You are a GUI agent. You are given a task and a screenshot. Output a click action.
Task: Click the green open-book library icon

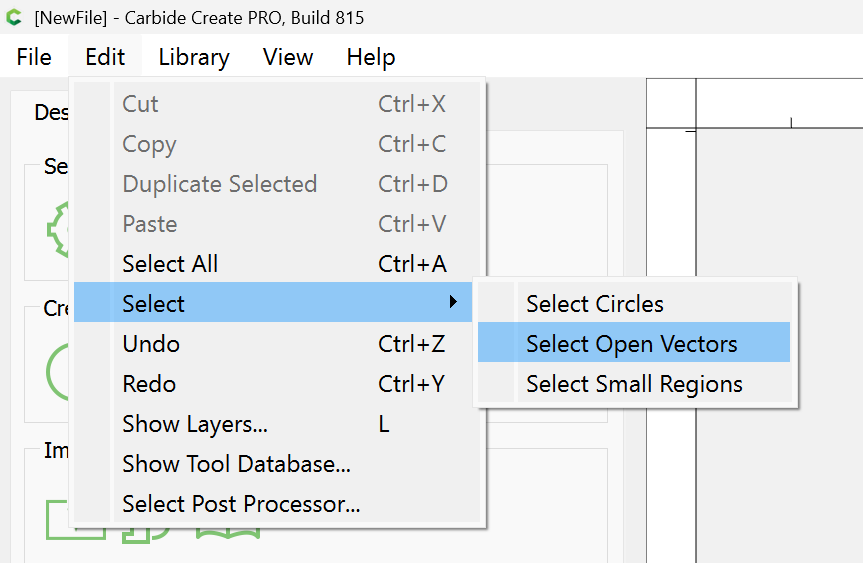(x=228, y=533)
